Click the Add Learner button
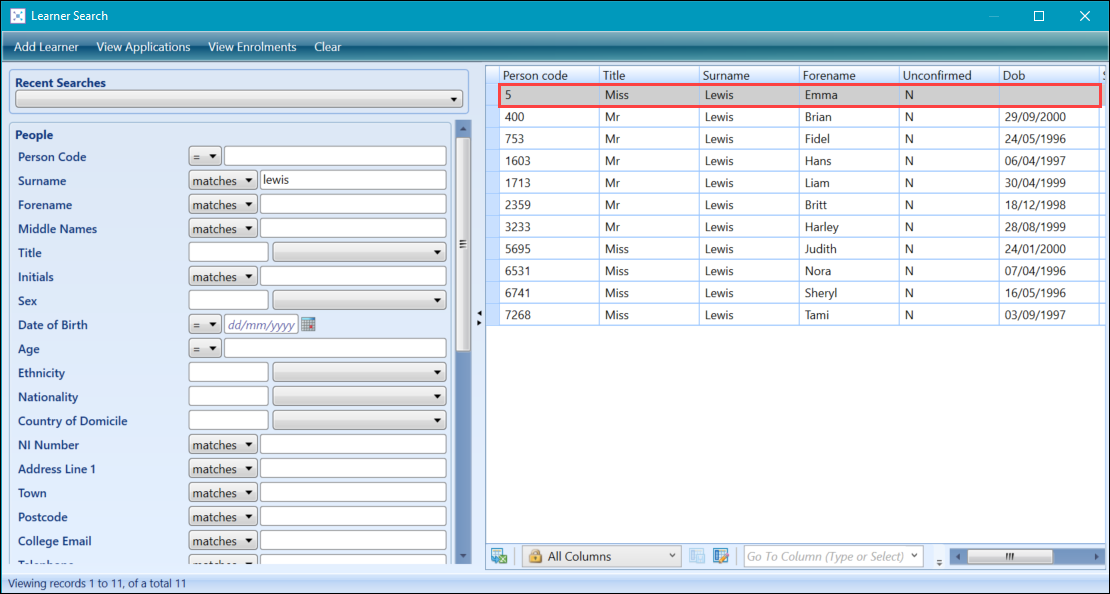Screen dimensions: 1110x594 pyautogui.click(x=46, y=46)
